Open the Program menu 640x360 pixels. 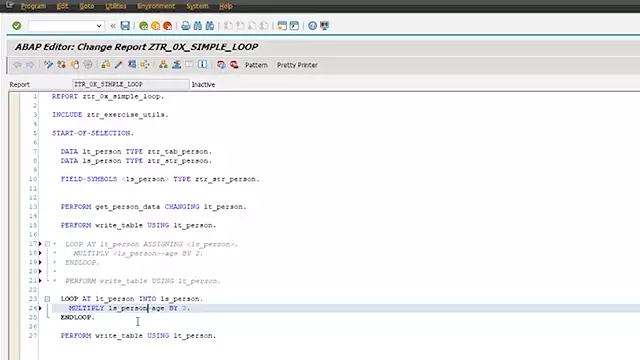(33, 6)
